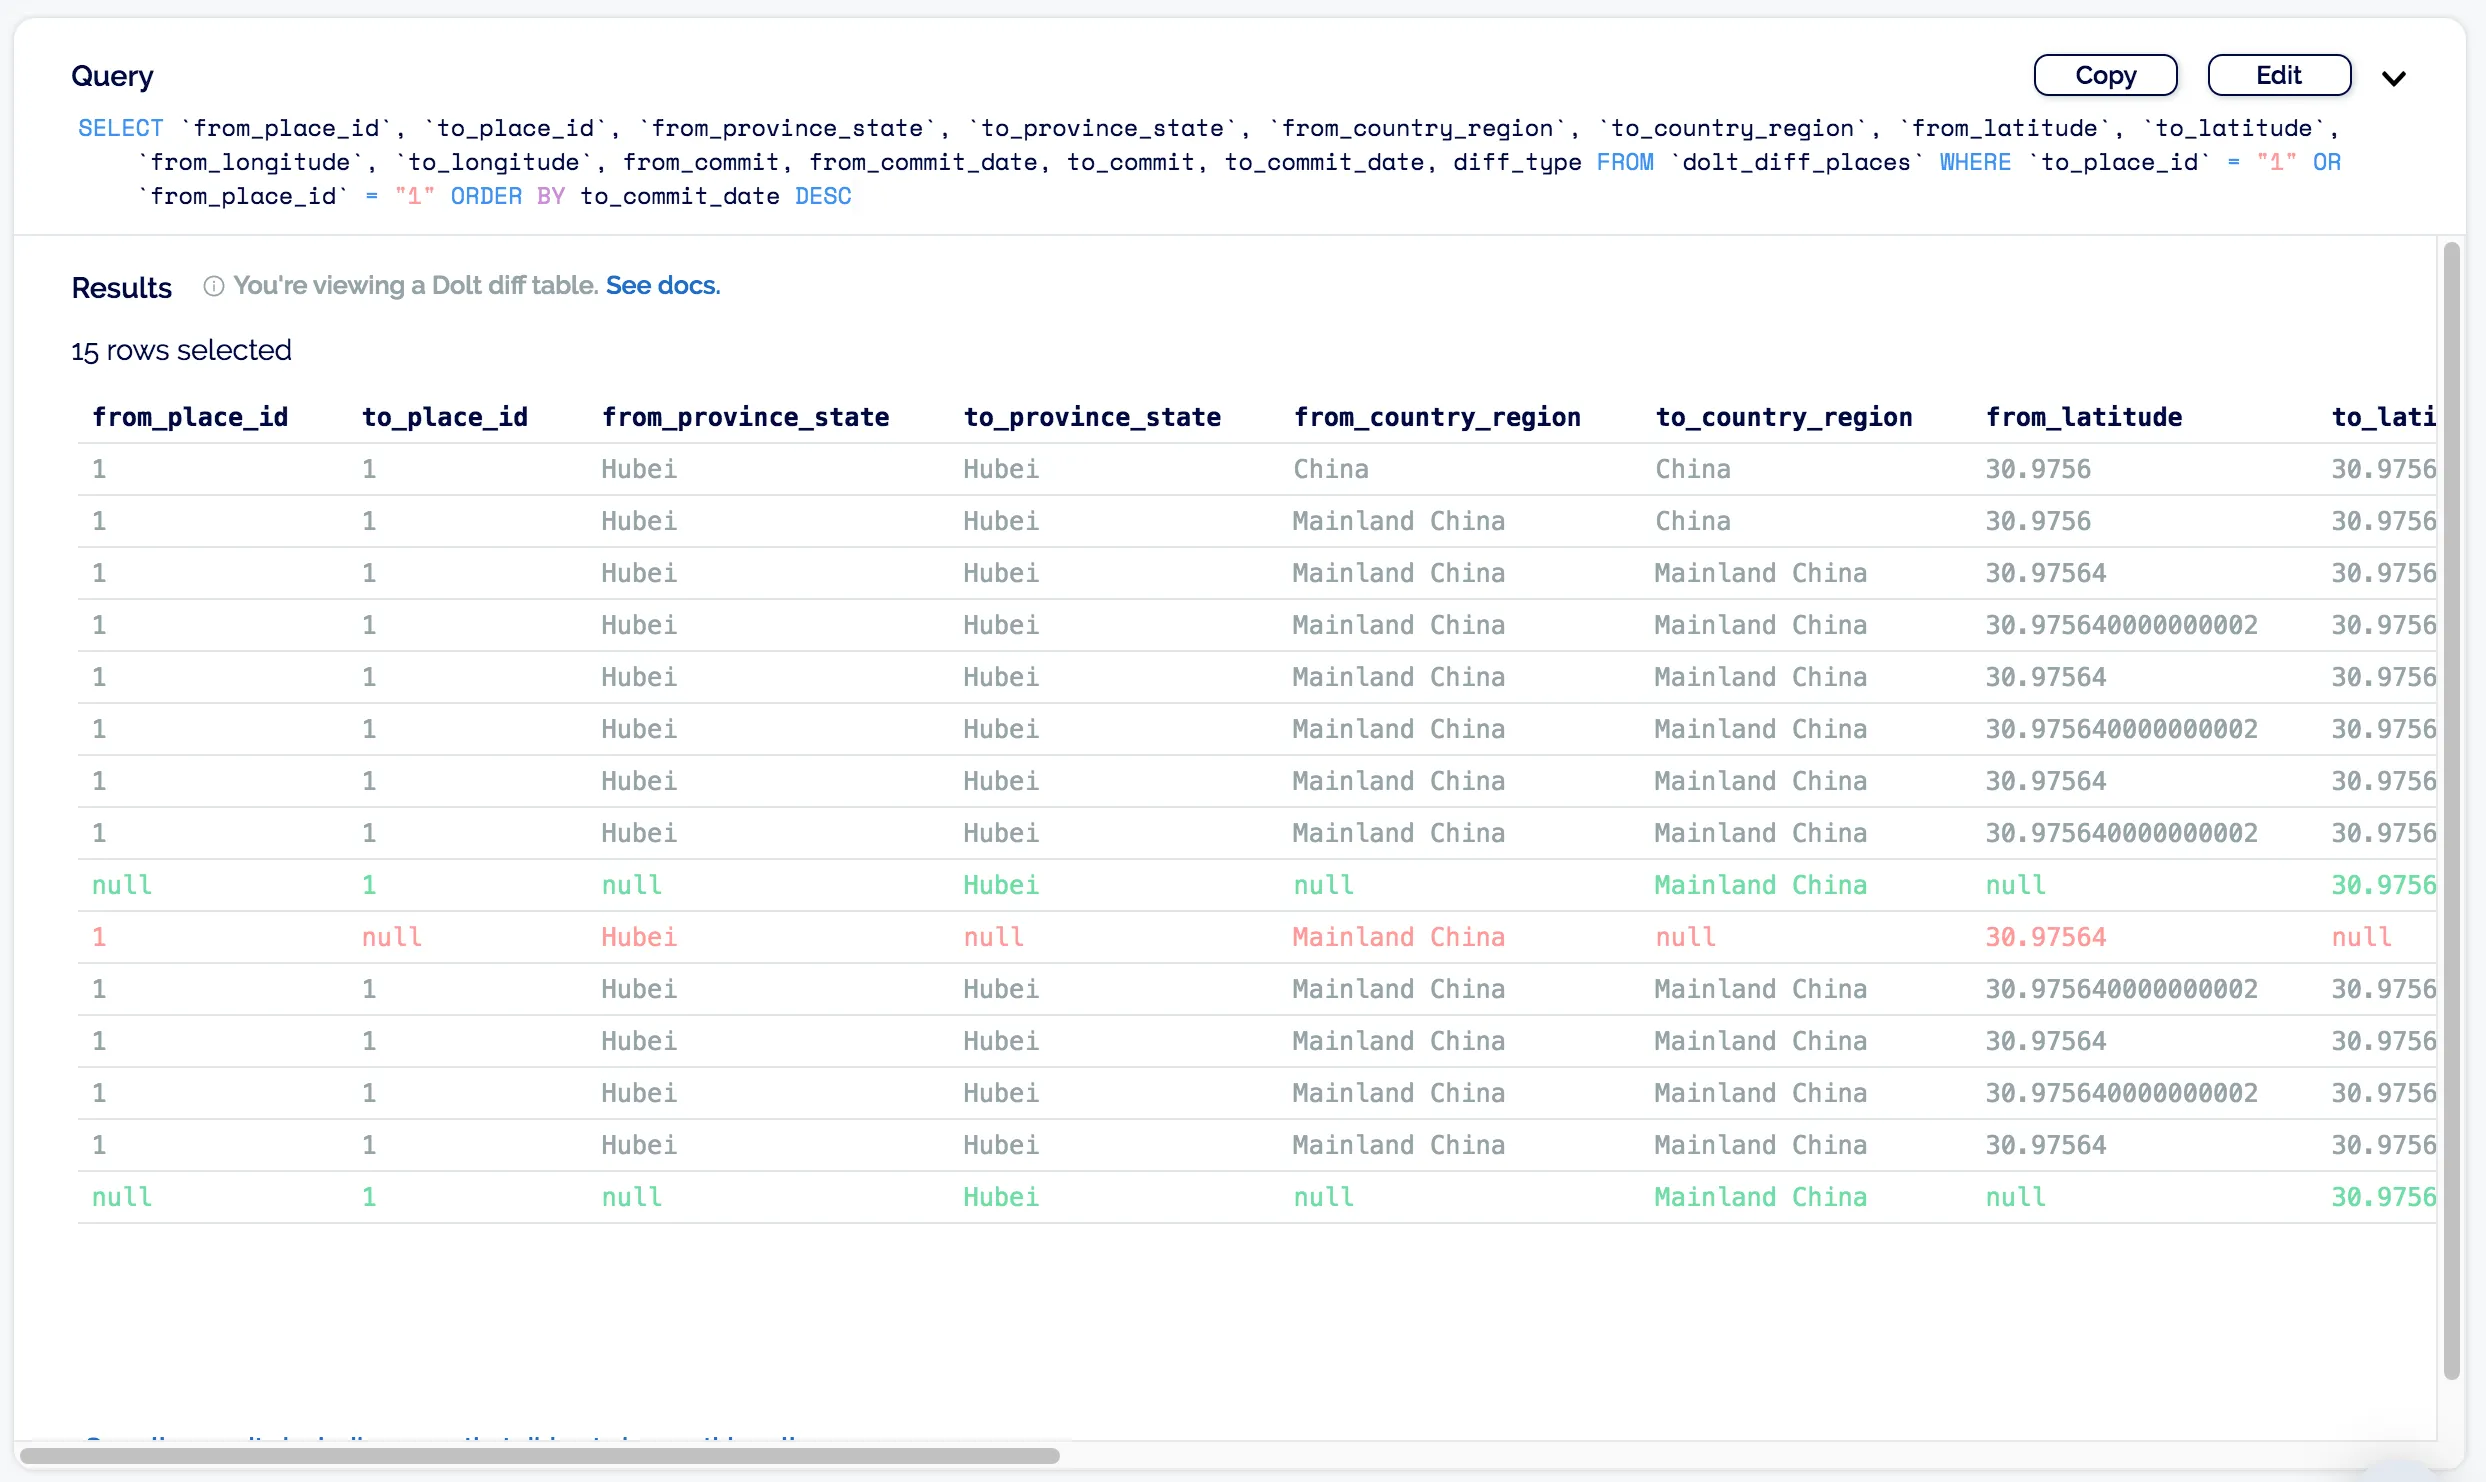Viewport: 2486px width, 1482px height.
Task: Click the from_latitude column header
Action: point(2084,417)
